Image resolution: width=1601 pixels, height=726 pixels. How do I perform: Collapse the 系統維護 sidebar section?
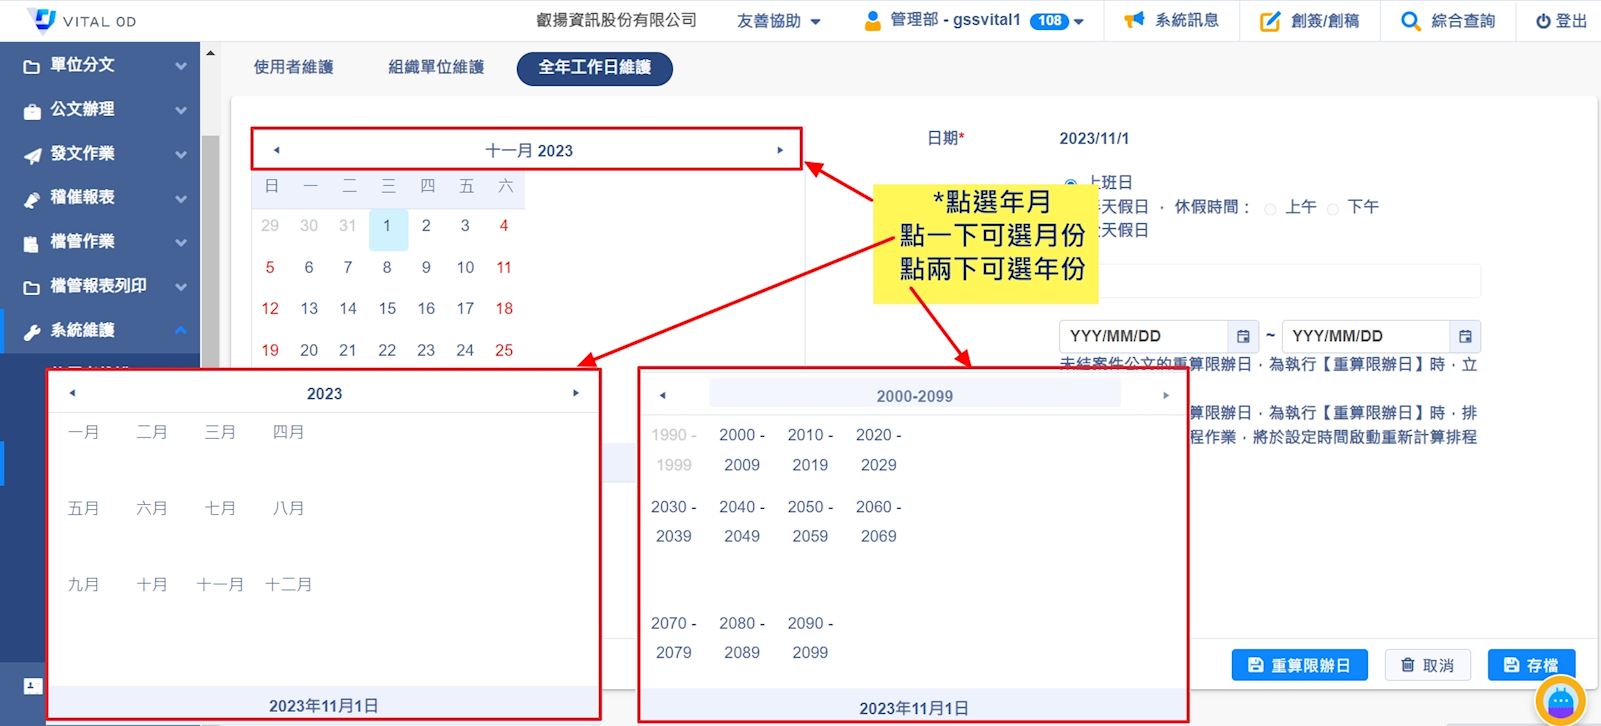coord(180,330)
